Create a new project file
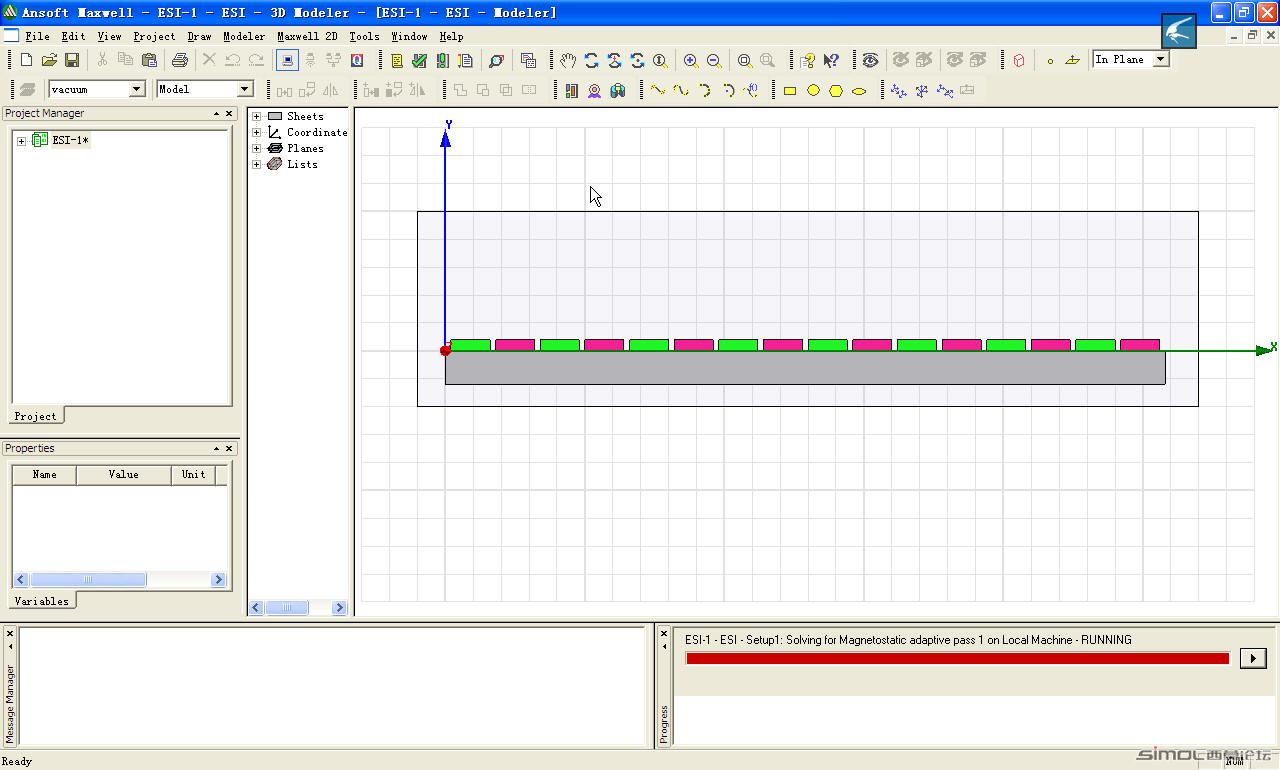The image size is (1280, 770). 26,60
